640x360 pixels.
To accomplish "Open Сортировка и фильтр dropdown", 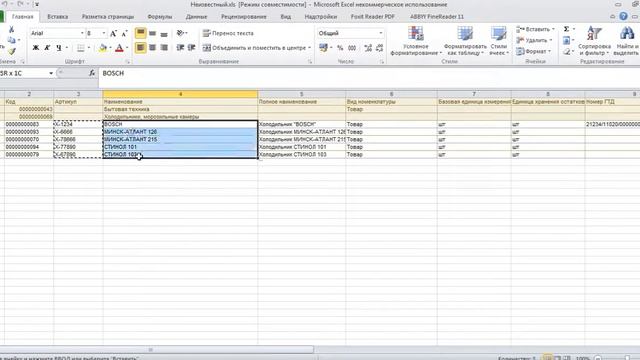I will point(594,41).
